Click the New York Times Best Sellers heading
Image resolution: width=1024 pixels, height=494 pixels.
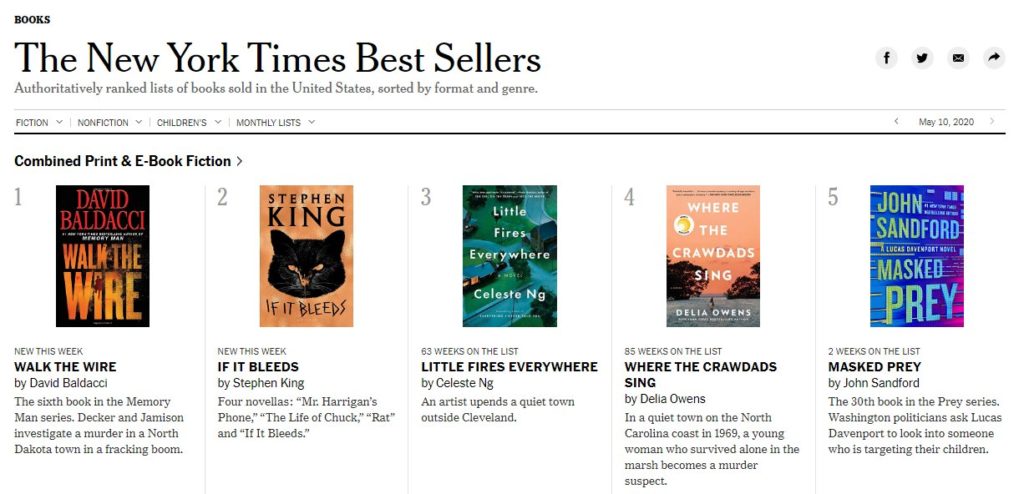(277, 58)
